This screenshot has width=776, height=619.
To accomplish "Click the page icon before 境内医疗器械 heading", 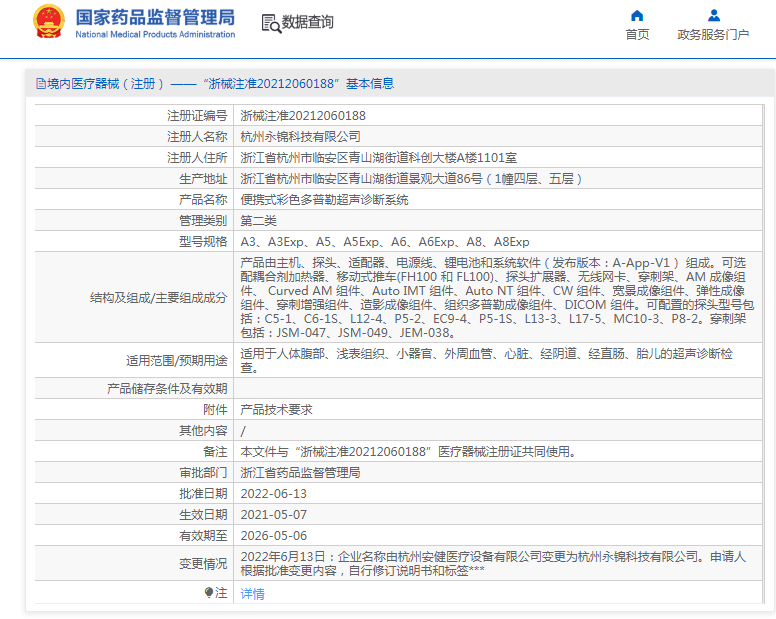I will (40, 84).
